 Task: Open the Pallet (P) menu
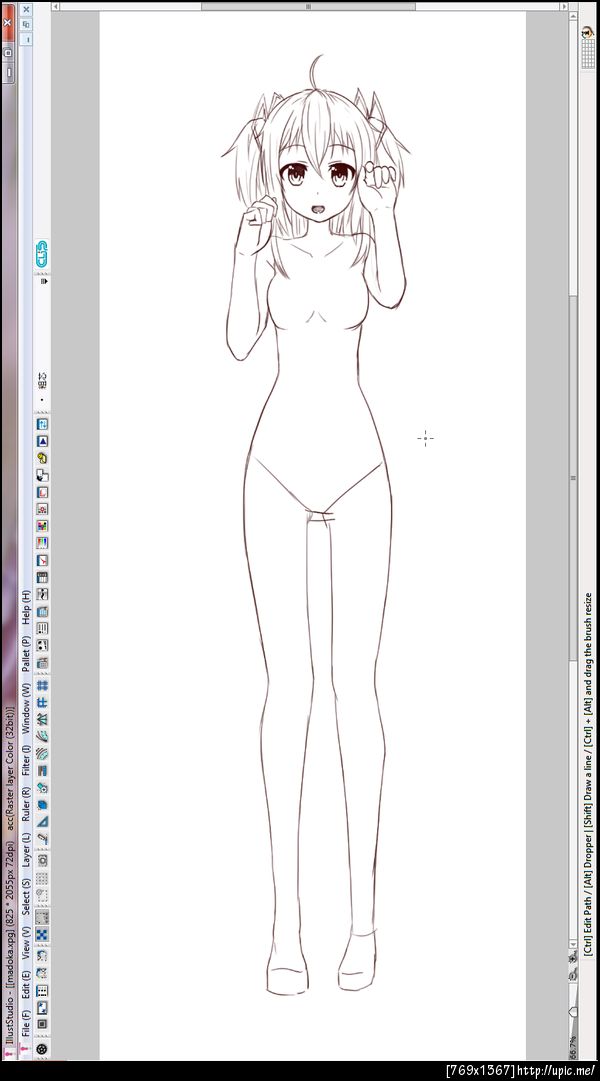tap(26, 654)
